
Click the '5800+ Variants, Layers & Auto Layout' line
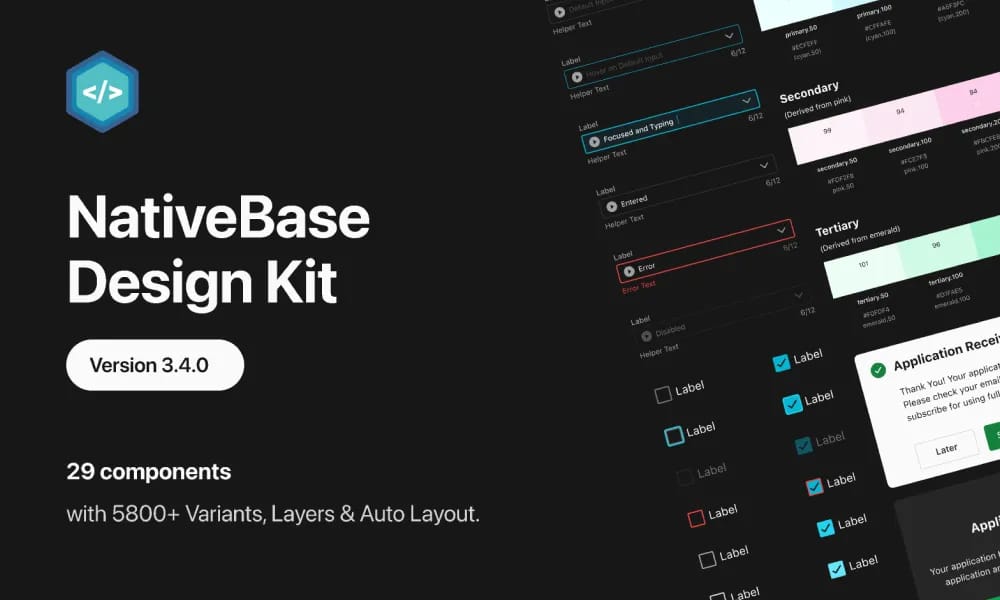point(296,514)
